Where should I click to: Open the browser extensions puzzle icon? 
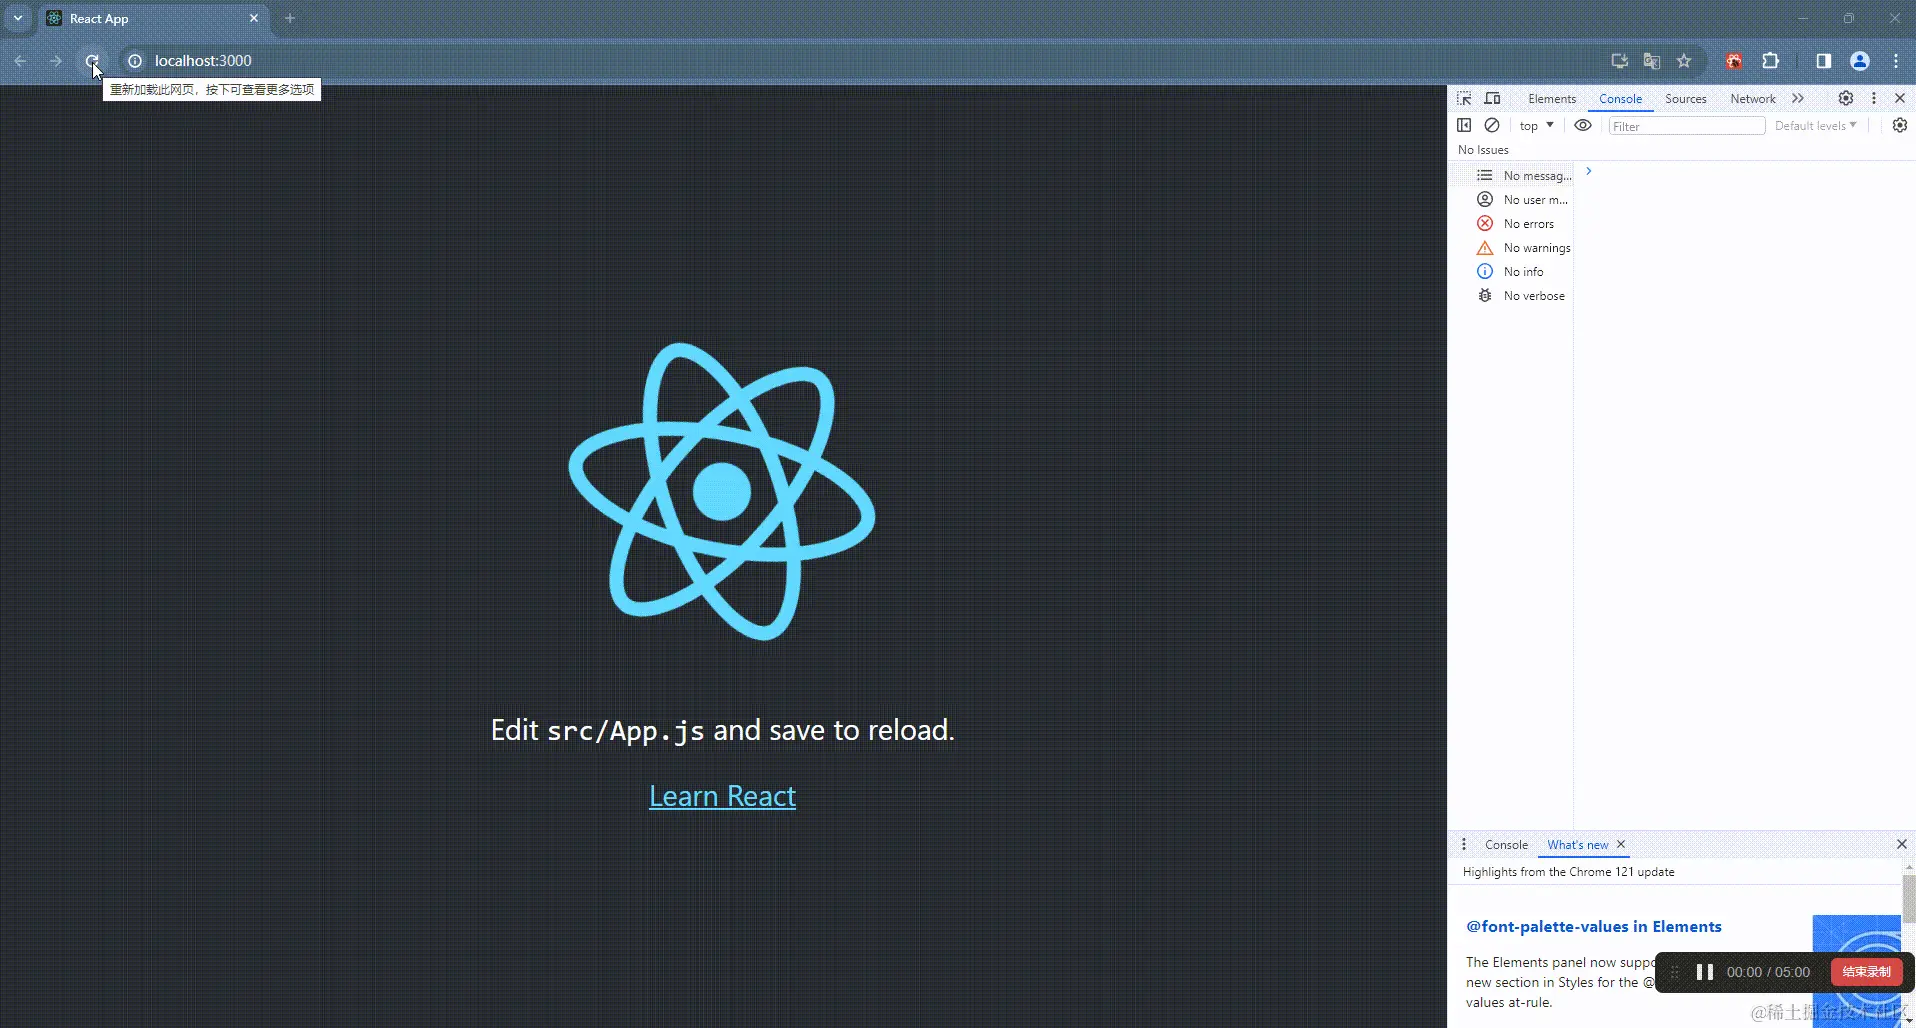point(1770,61)
